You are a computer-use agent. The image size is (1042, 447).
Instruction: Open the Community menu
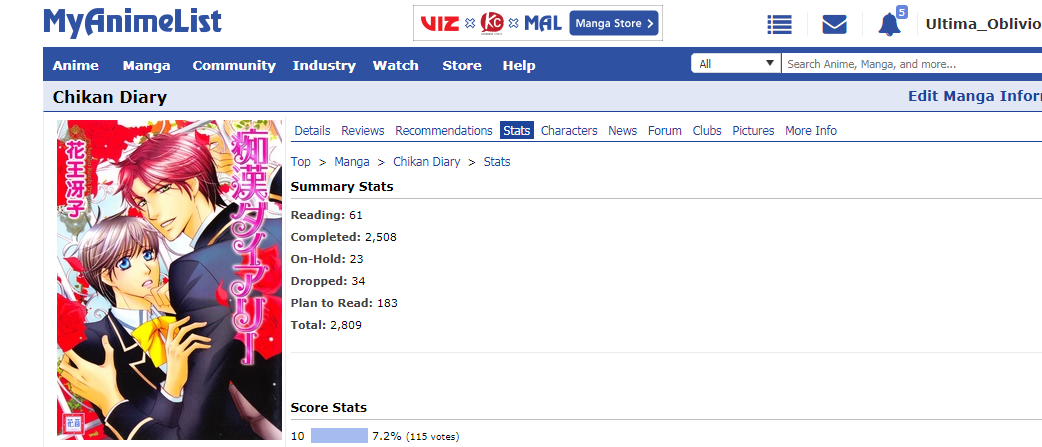click(x=234, y=65)
